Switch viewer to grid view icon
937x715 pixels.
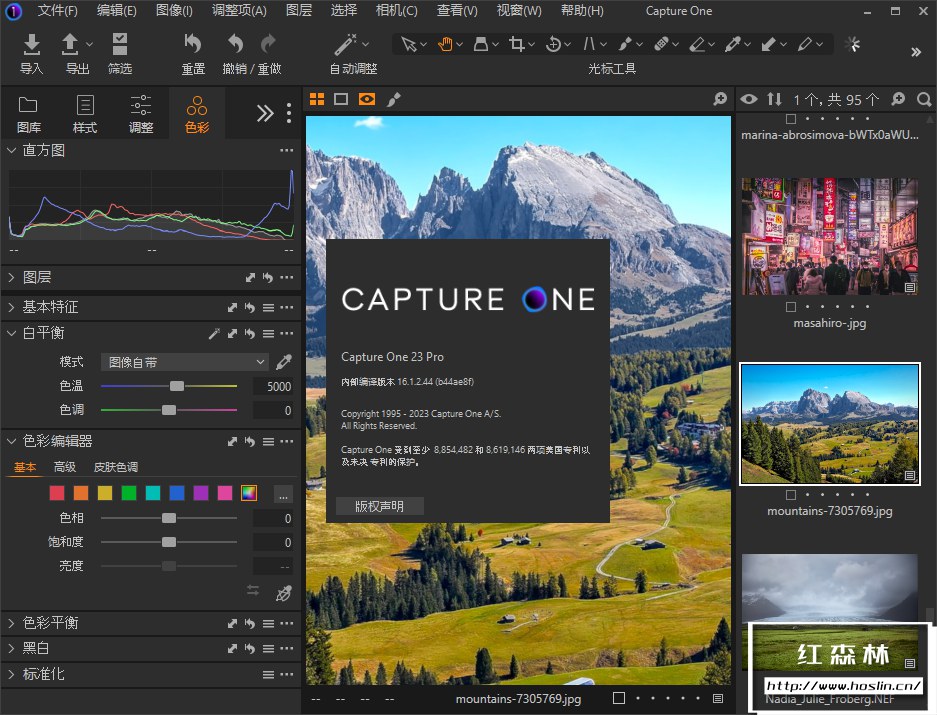317,99
